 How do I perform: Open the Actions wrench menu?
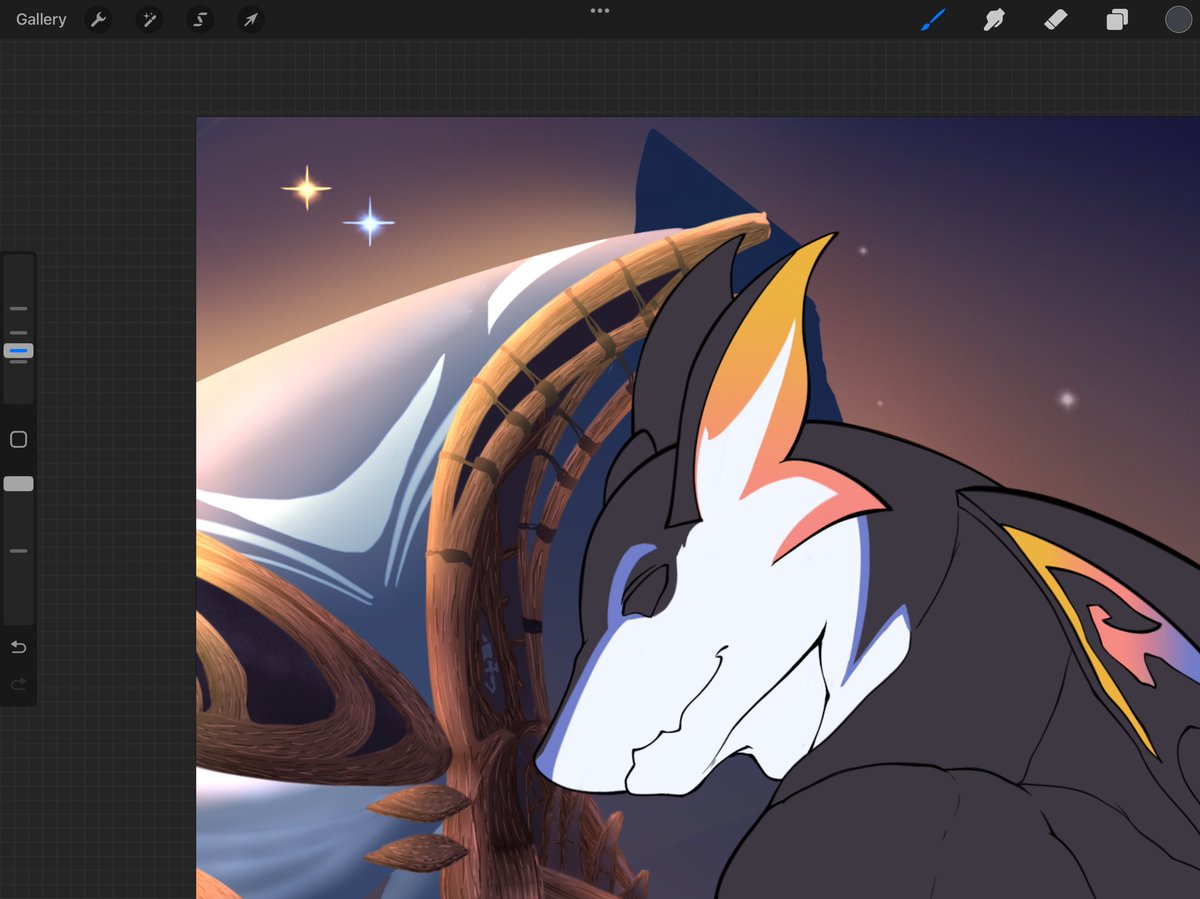click(x=98, y=19)
